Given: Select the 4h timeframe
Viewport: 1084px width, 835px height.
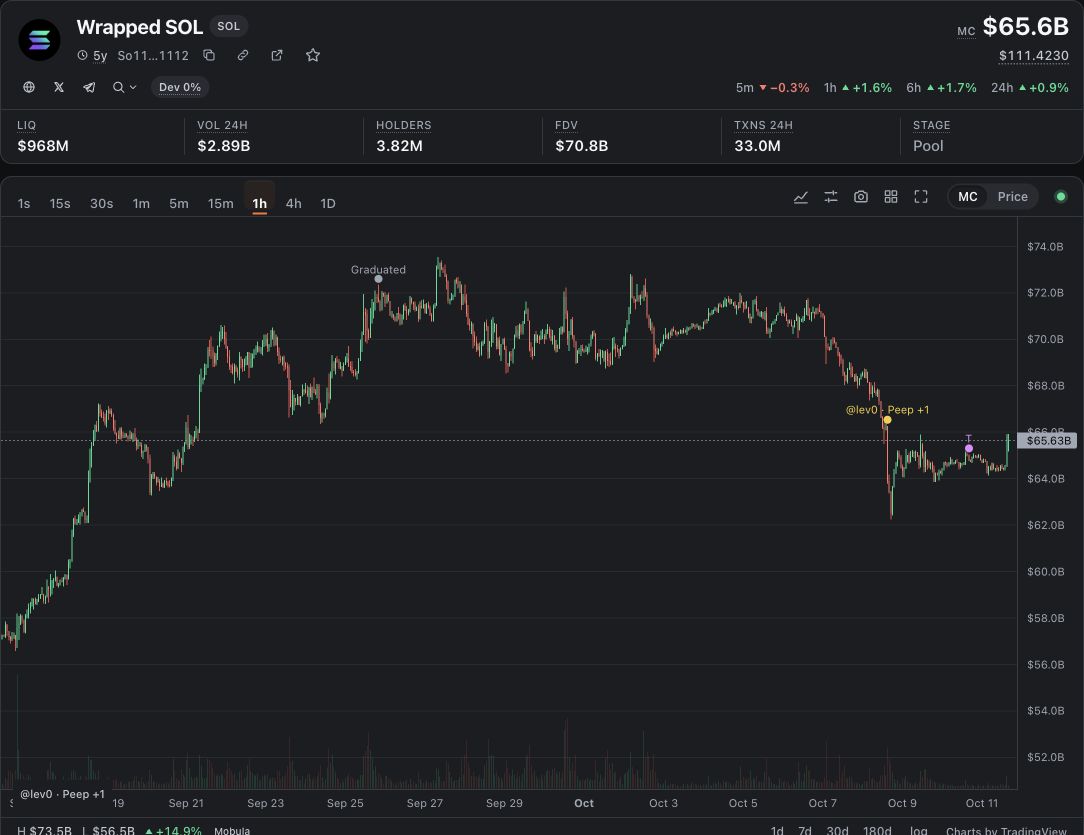Looking at the screenshot, I should [x=294, y=203].
